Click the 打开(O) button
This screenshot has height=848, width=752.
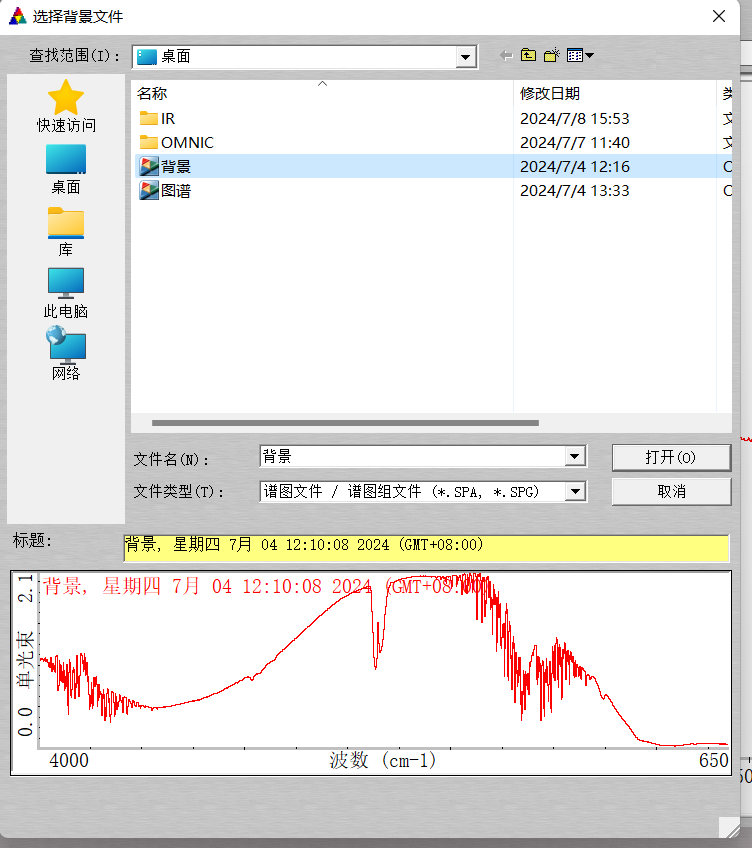click(670, 457)
